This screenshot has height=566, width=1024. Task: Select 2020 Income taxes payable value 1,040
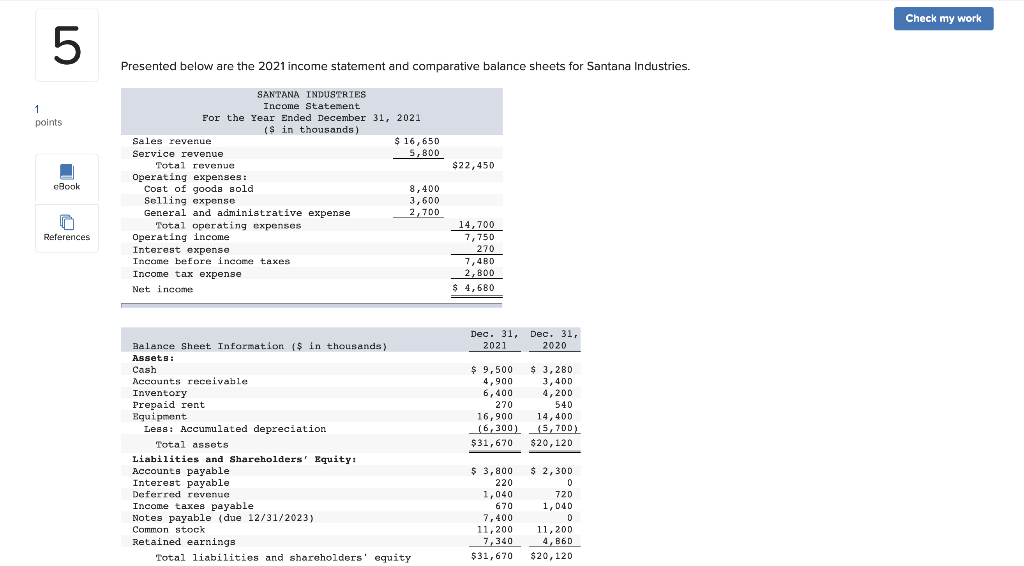tap(558, 506)
